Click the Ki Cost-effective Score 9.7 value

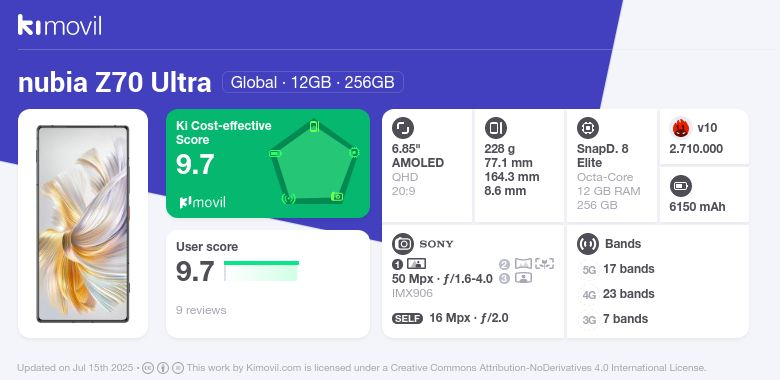click(195, 165)
